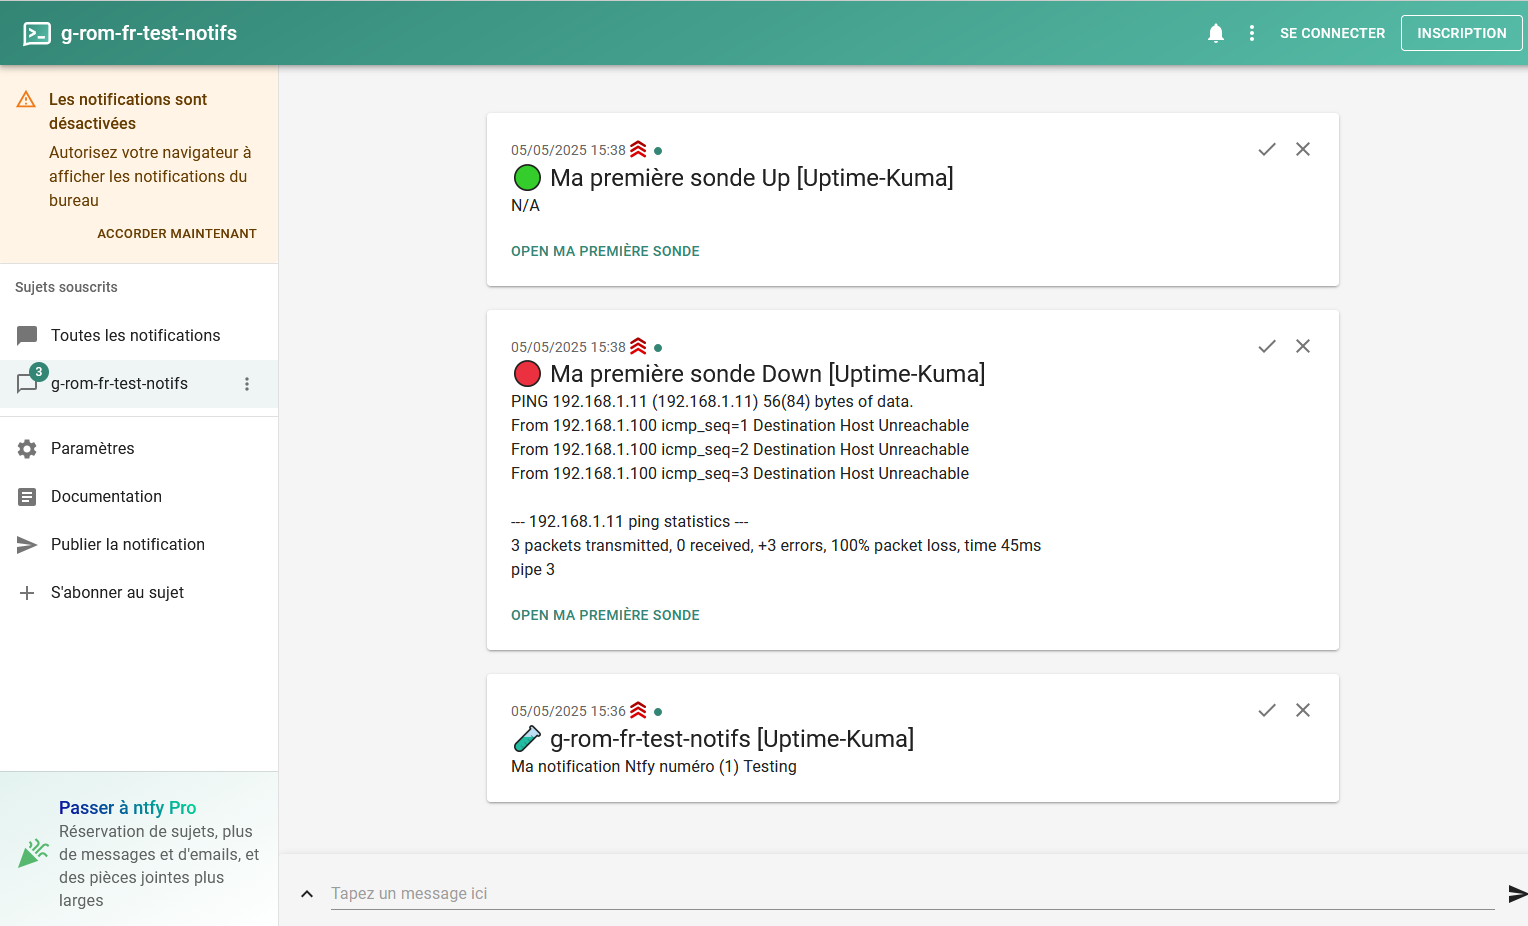1528x926 pixels.
Task: Open Paramètres settings
Action: pyautogui.click(x=139, y=449)
